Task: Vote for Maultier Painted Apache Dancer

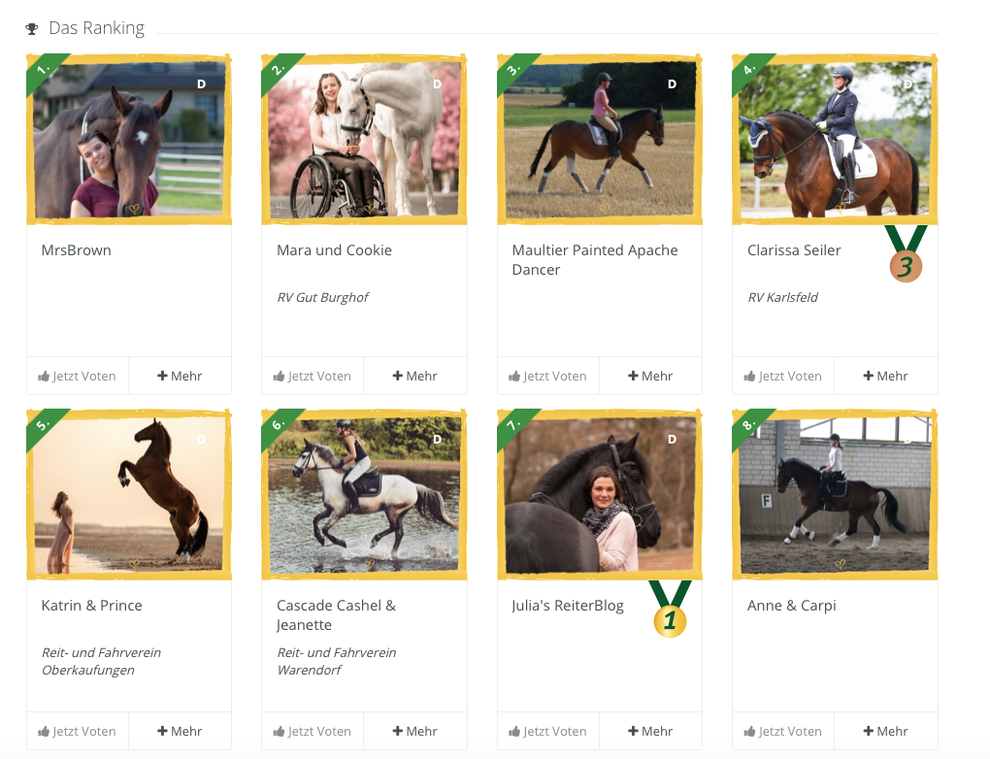Action: point(548,376)
